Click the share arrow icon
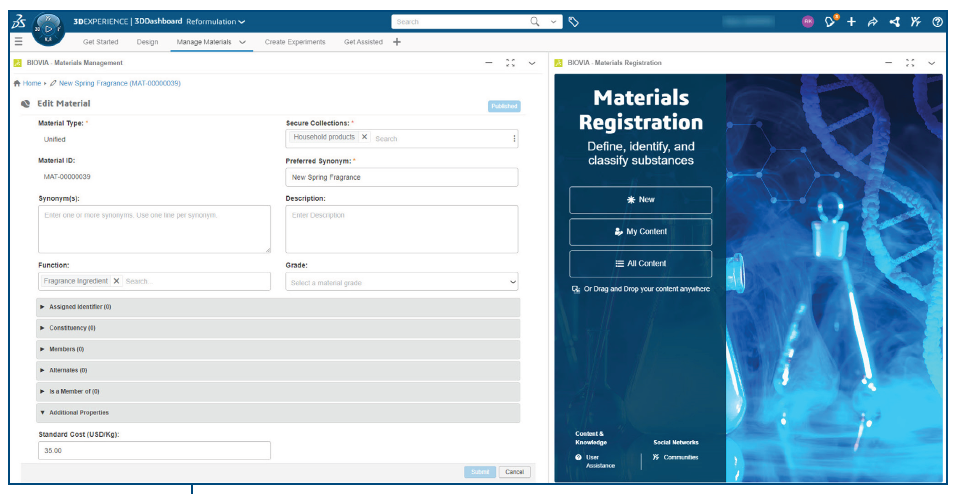This screenshot has height=494, width=957. tap(872, 21)
